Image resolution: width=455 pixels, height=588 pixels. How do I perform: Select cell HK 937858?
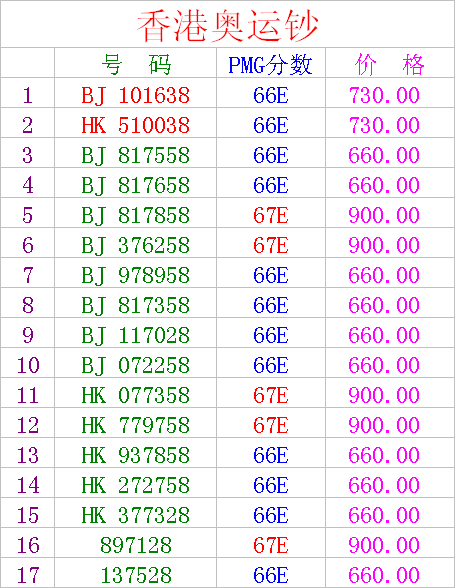point(135,455)
